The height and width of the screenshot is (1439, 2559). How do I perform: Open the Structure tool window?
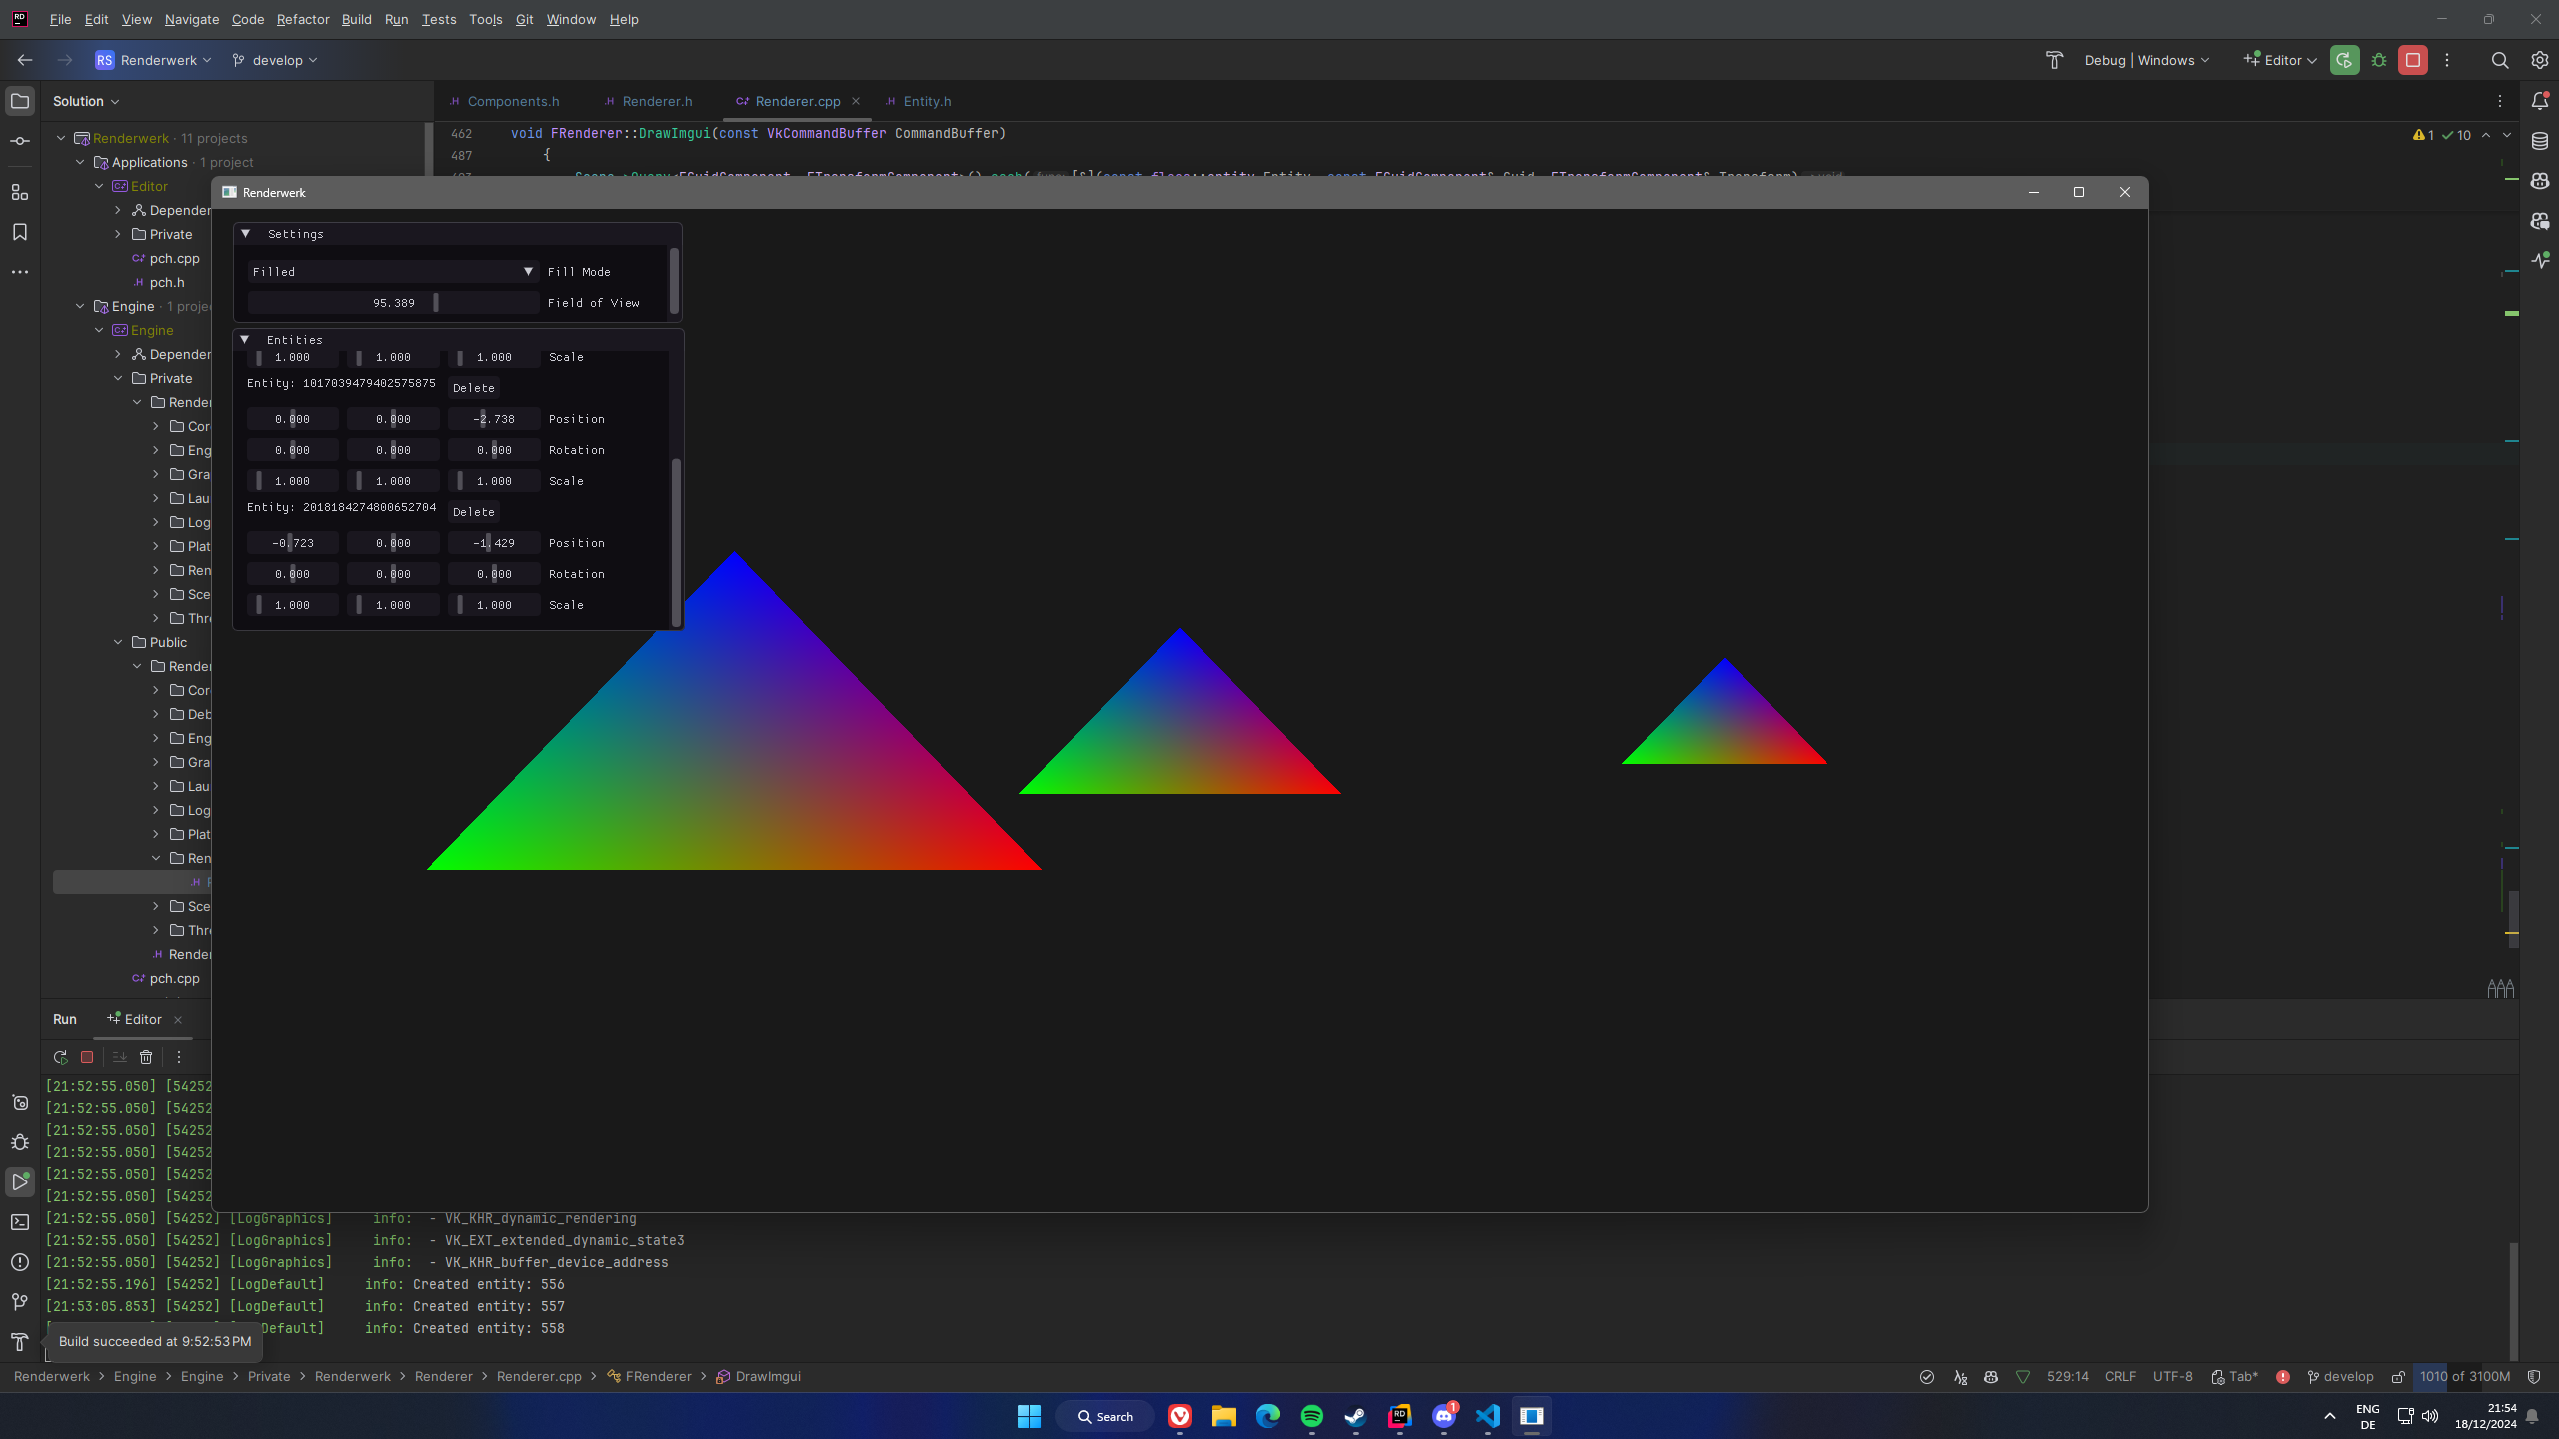pos(20,192)
